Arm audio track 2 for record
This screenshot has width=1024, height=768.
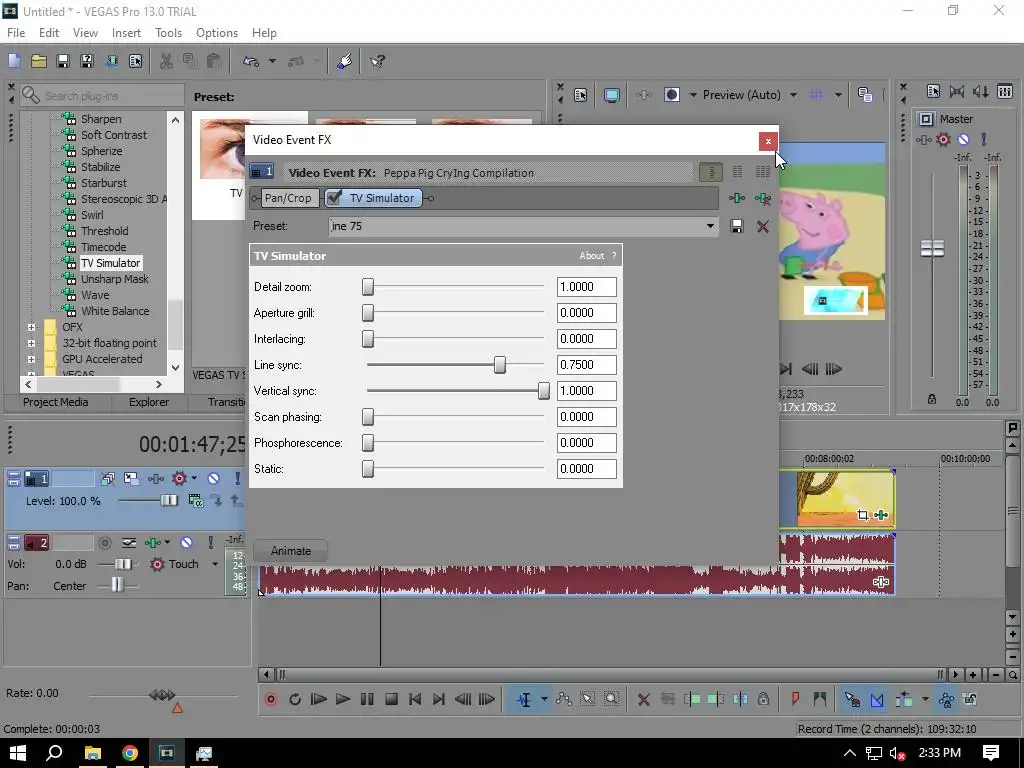[x=104, y=543]
